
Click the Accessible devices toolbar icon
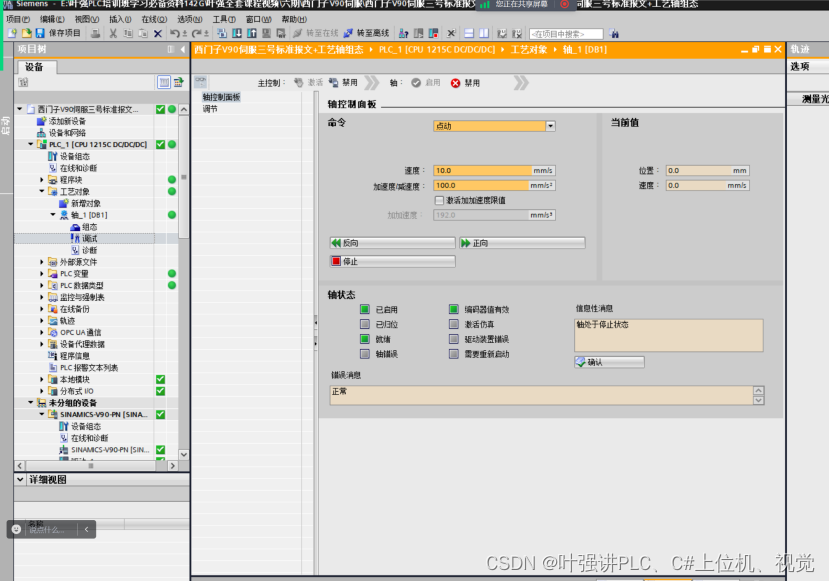point(403,33)
